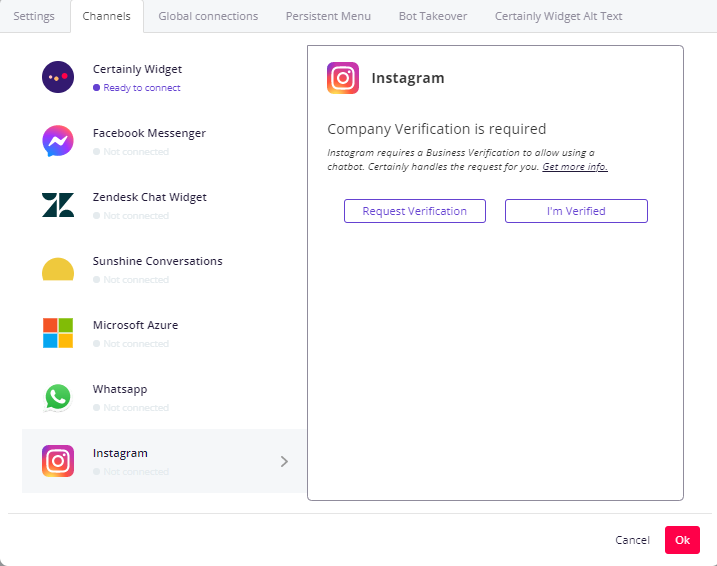Click the Company Verification is required heading

(437, 129)
